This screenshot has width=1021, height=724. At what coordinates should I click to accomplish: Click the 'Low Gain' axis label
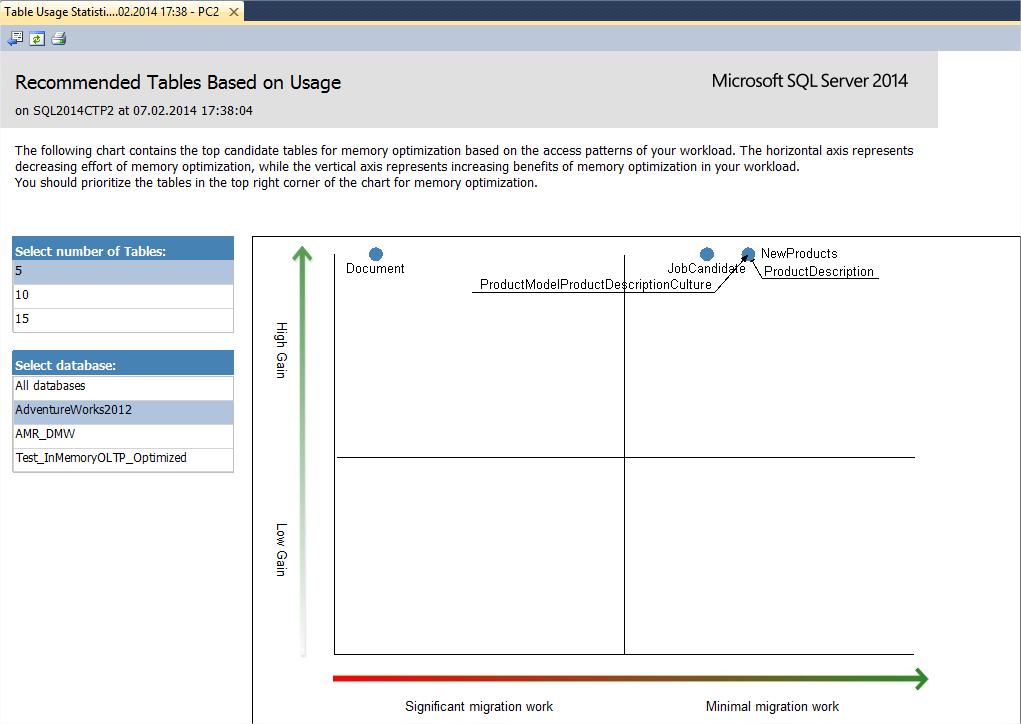point(281,550)
